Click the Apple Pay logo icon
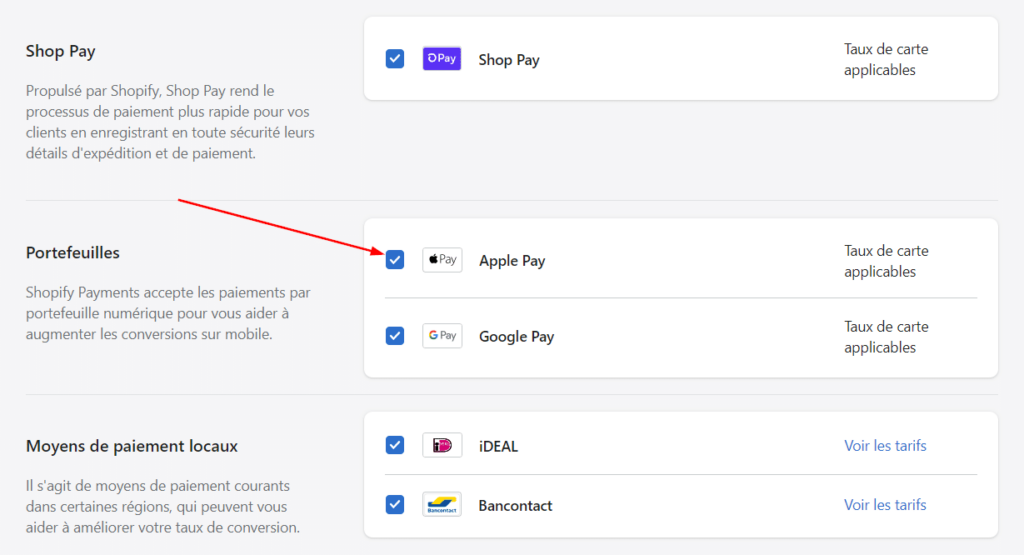Screen dimensions: 1024x555 click(x=442, y=260)
